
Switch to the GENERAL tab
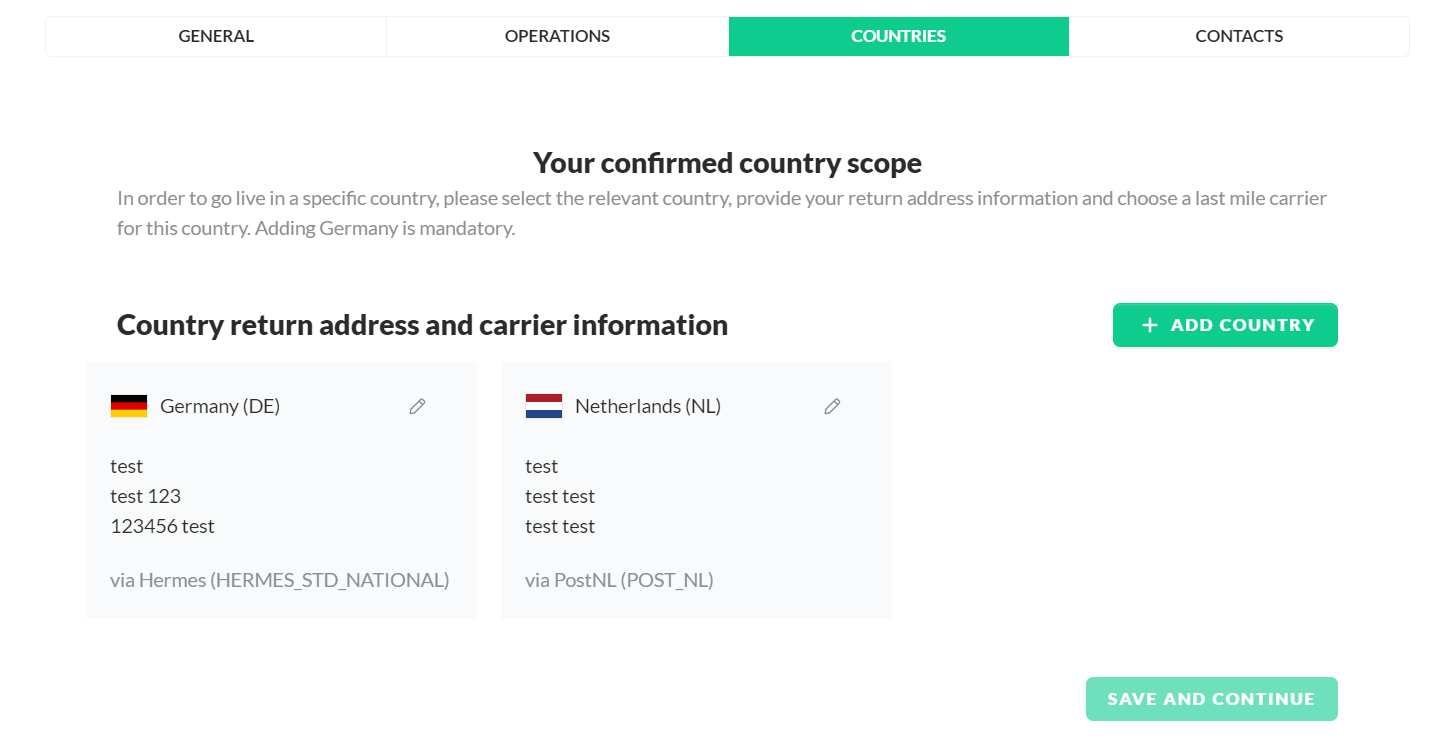[216, 36]
